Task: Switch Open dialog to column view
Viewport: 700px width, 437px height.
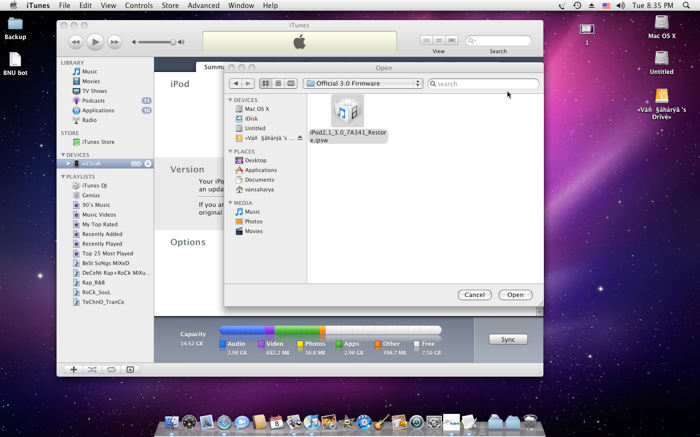Action: click(x=291, y=83)
